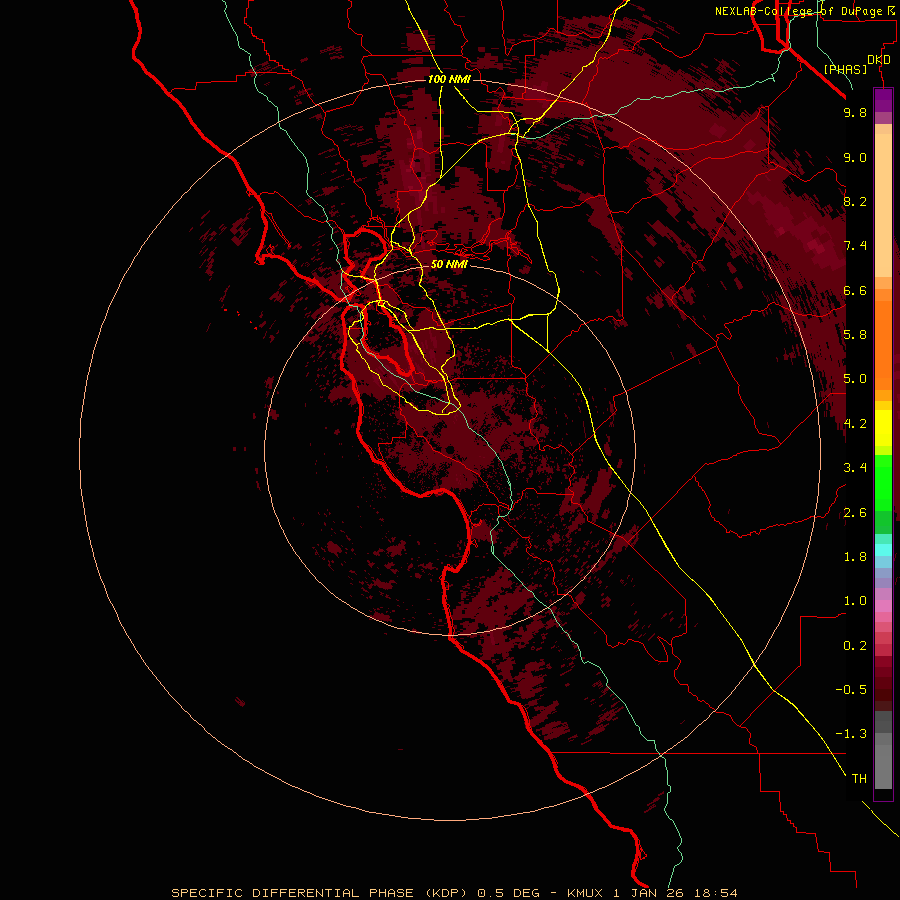Click the 8.2 value on the scale
This screenshot has height=900, width=900.
pos(855,201)
